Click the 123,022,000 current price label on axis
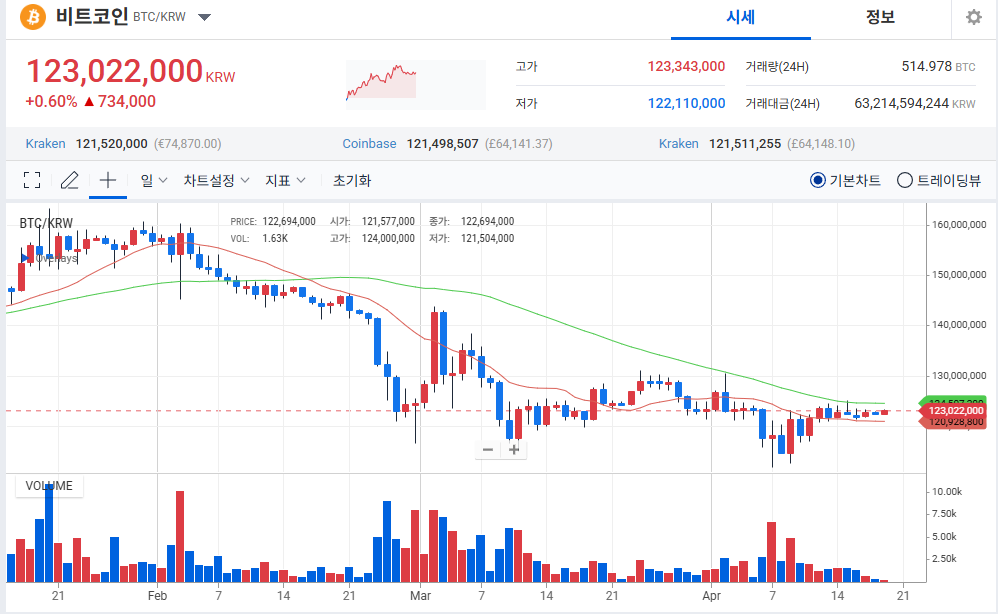 tap(955, 410)
